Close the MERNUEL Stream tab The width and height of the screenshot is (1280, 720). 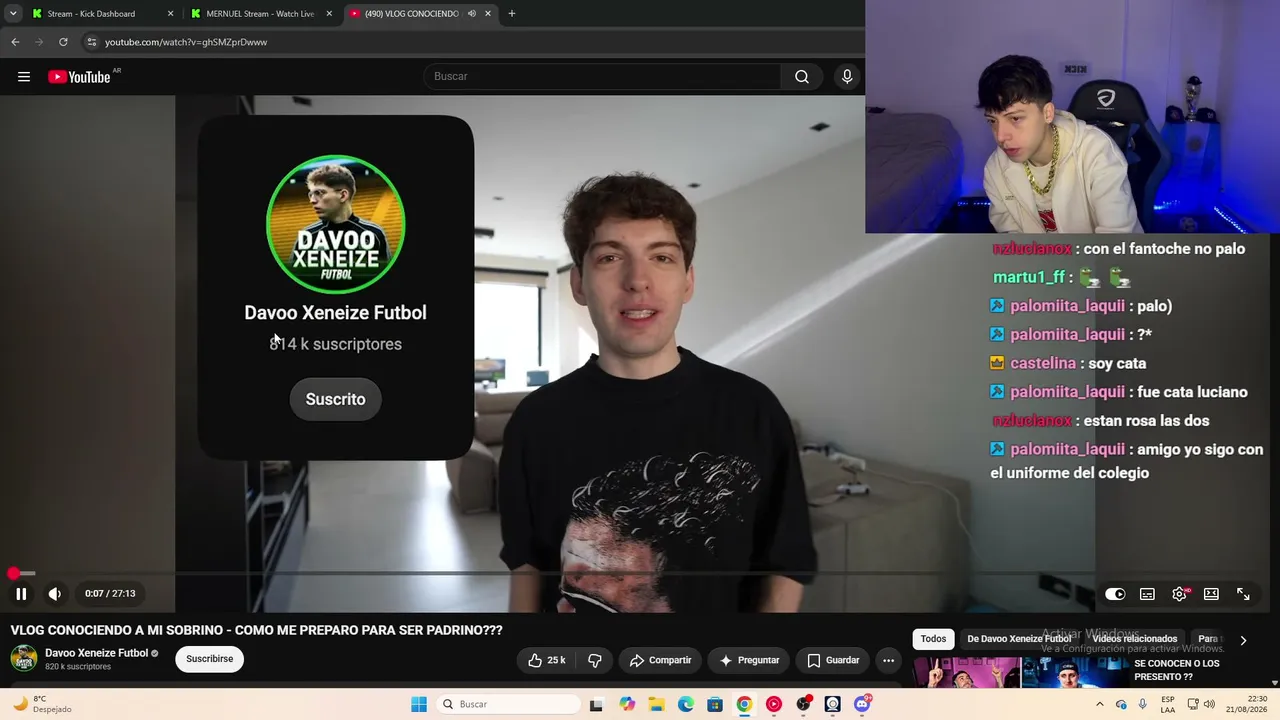pos(329,14)
